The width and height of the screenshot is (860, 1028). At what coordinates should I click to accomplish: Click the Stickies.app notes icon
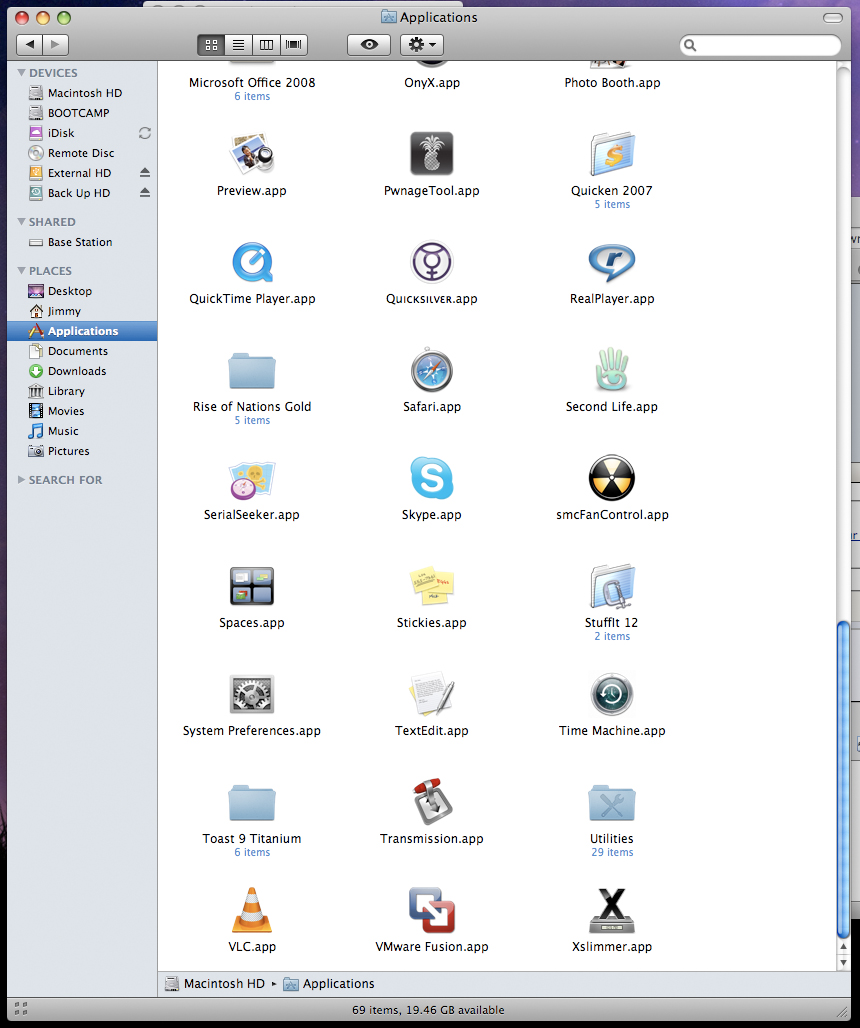click(431, 585)
